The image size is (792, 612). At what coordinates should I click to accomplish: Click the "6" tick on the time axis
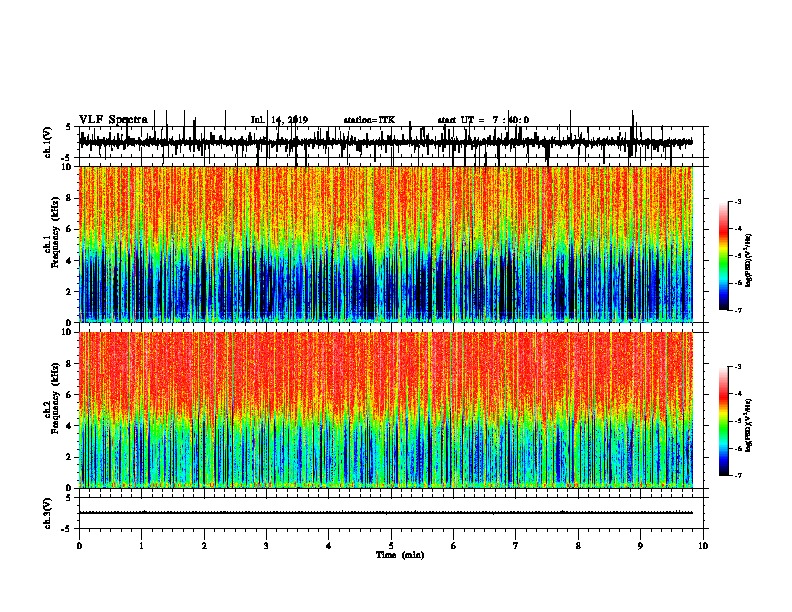(x=454, y=546)
